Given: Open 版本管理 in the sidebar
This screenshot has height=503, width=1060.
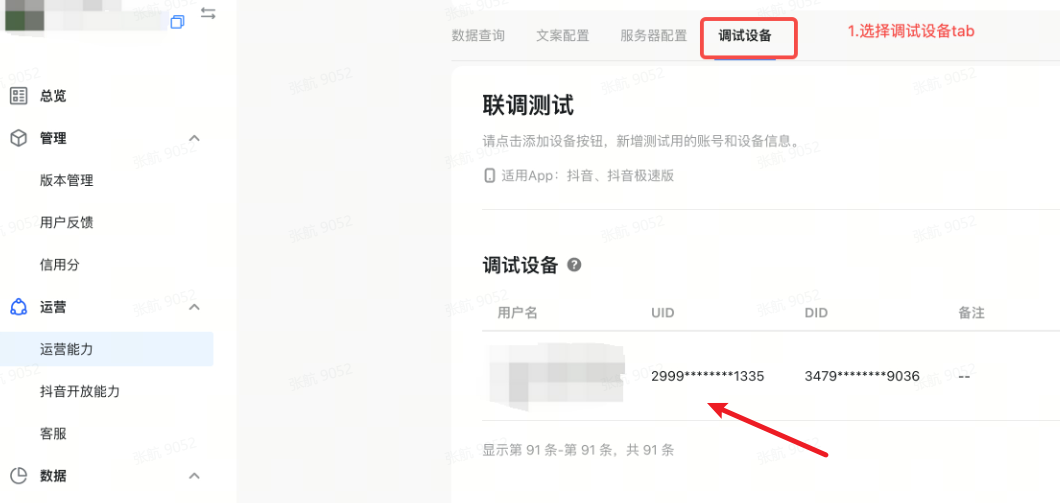Looking at the screenshot, I should [x=66, y=181].
